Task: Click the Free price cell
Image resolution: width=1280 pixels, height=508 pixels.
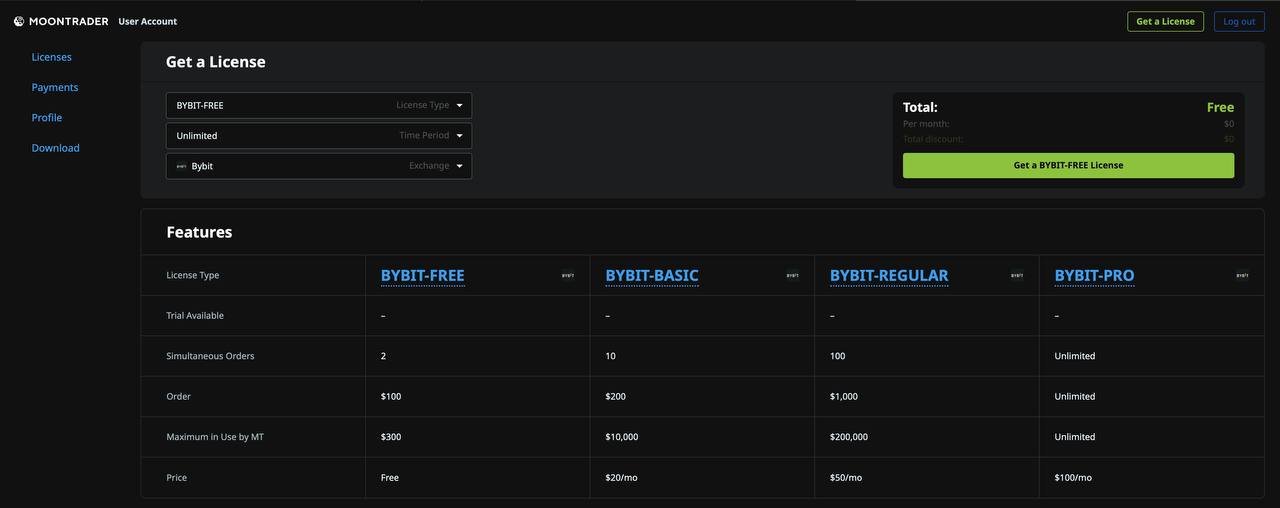Action: click(390, 478)
